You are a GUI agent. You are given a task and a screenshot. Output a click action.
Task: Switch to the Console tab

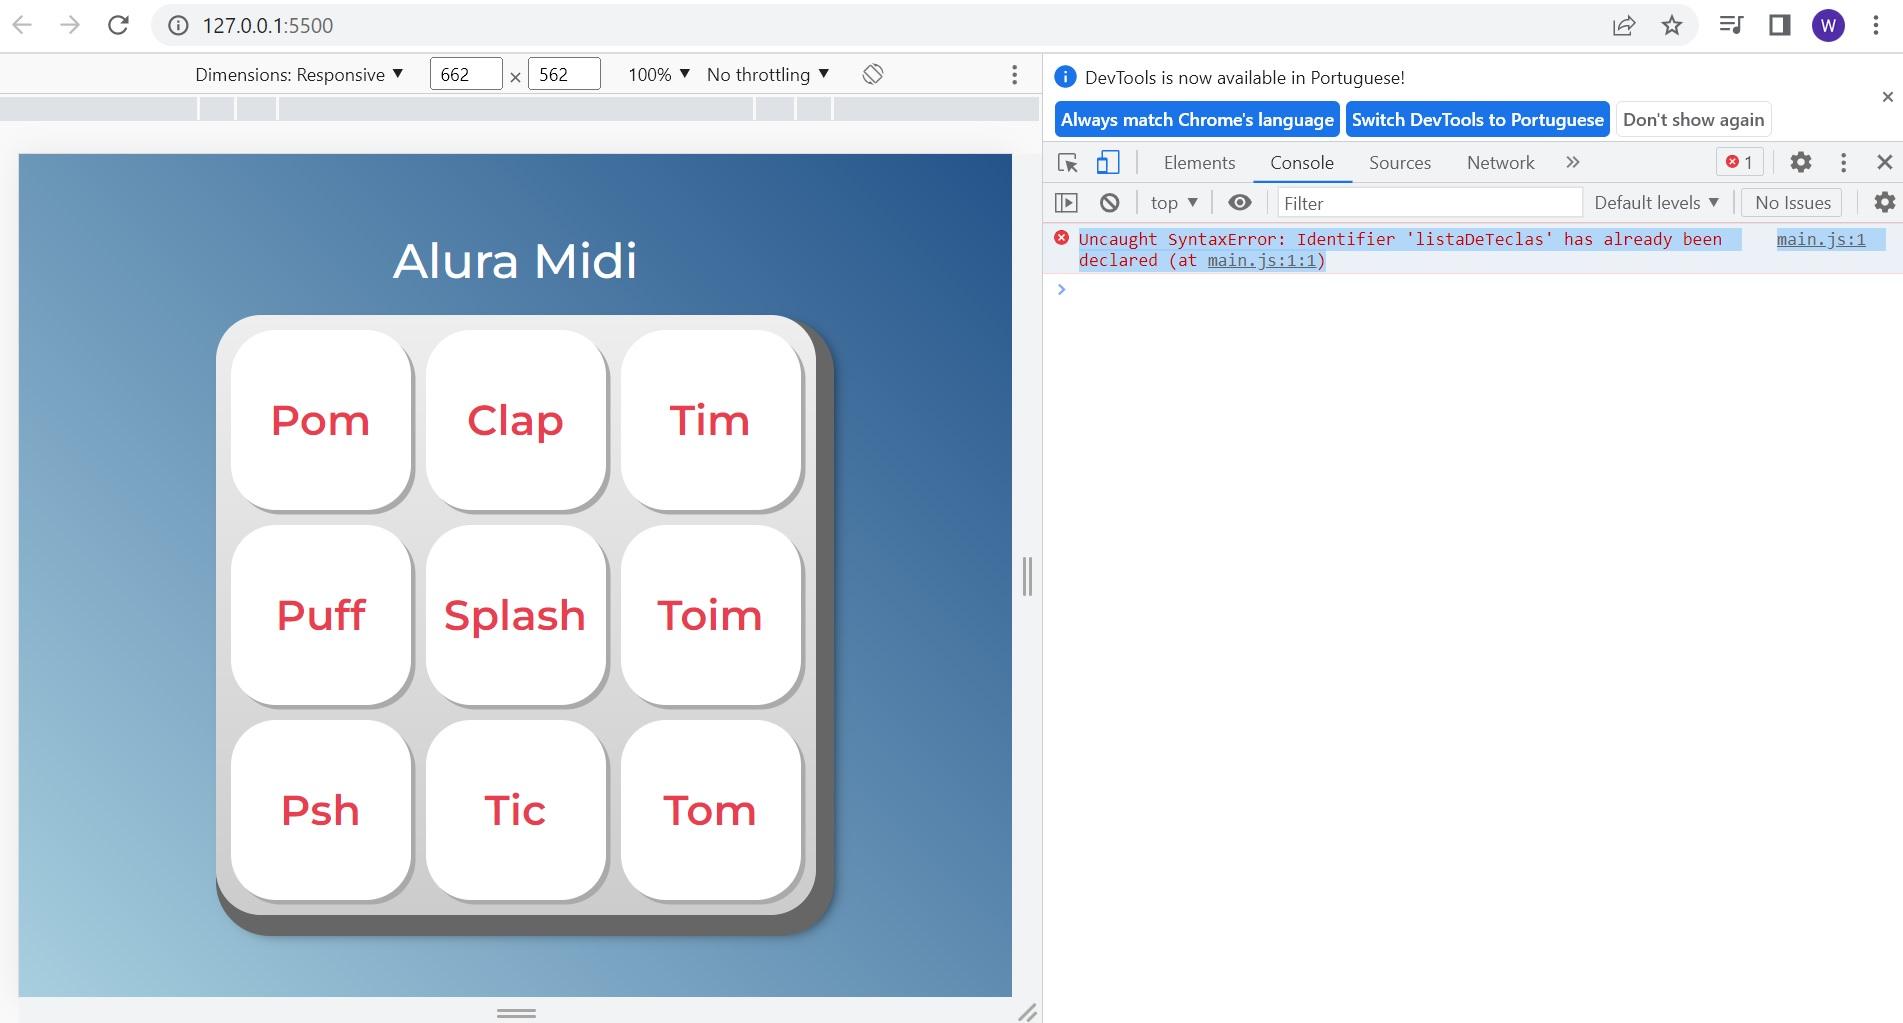coord(1302,162)
